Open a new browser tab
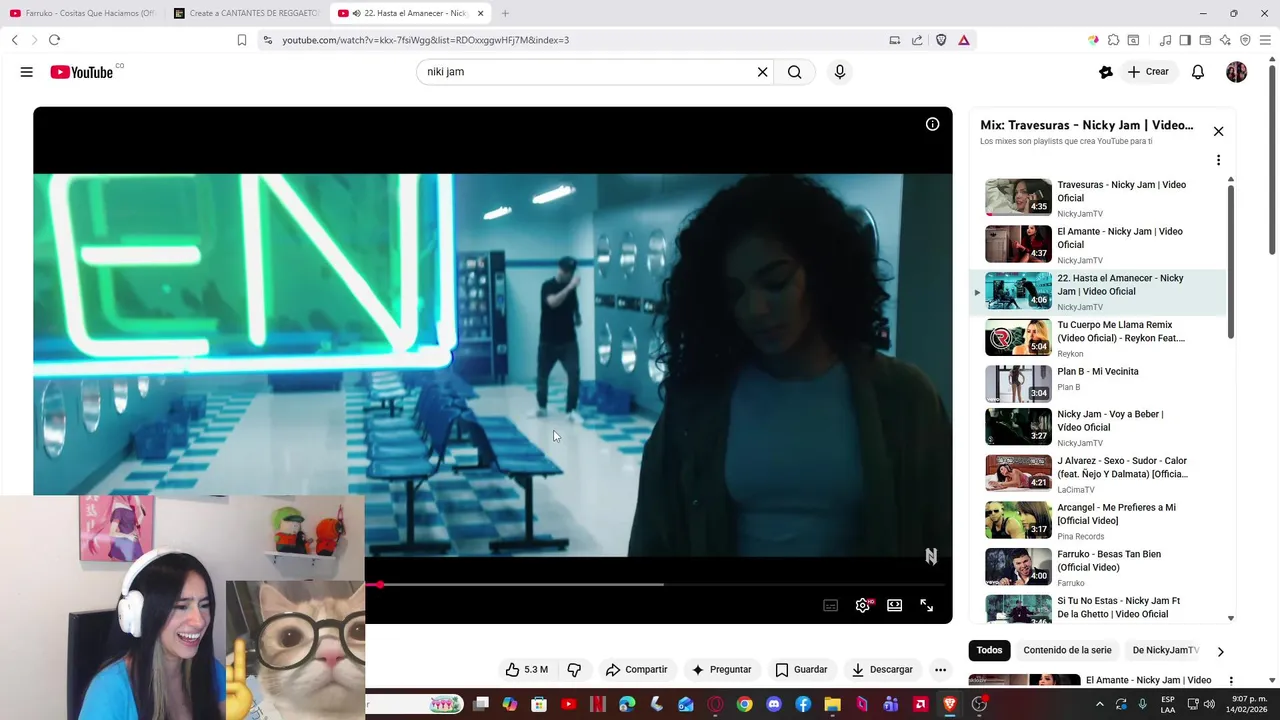 tap(505, 13)
